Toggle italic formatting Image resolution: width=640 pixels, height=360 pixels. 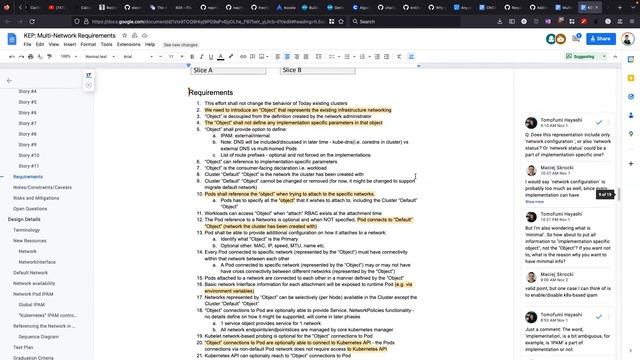202,57
